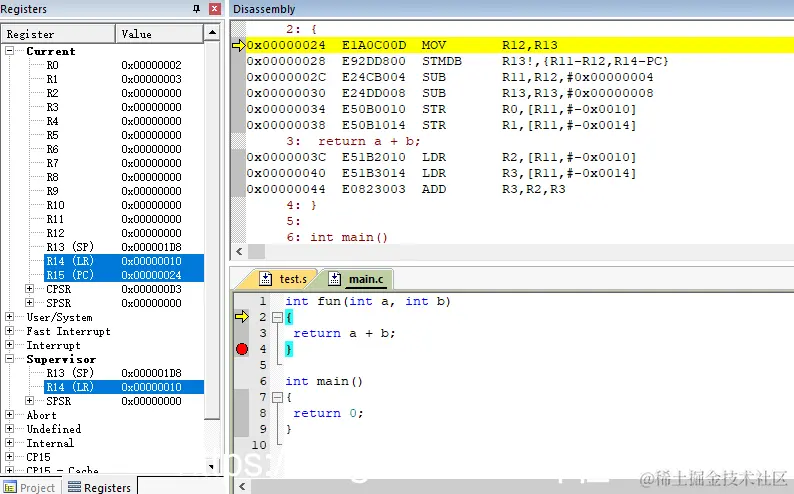Collapse the Current register group
Screen dimensions: 794x494
tap(10, 51)
